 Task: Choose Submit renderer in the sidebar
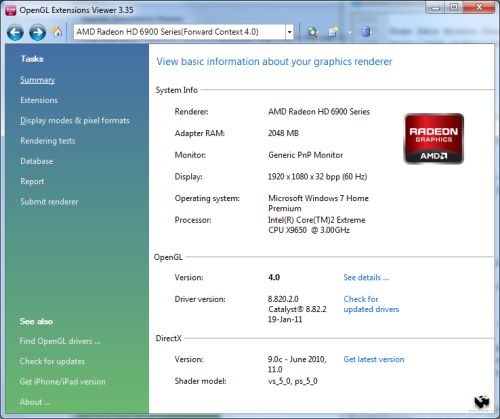pyautogui.click(x=49, y=202)
